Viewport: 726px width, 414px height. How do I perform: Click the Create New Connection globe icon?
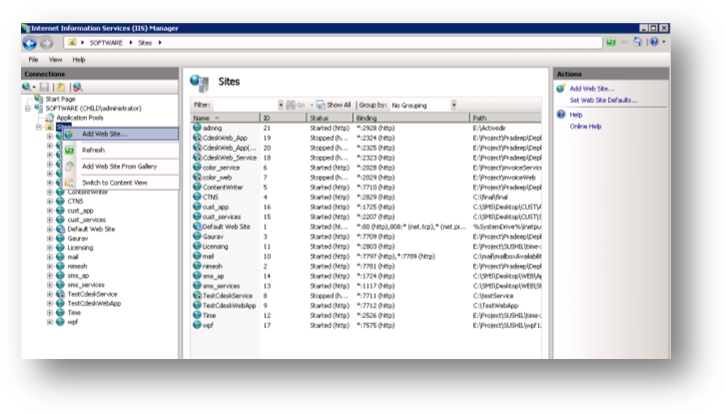(x=27, y=87)
